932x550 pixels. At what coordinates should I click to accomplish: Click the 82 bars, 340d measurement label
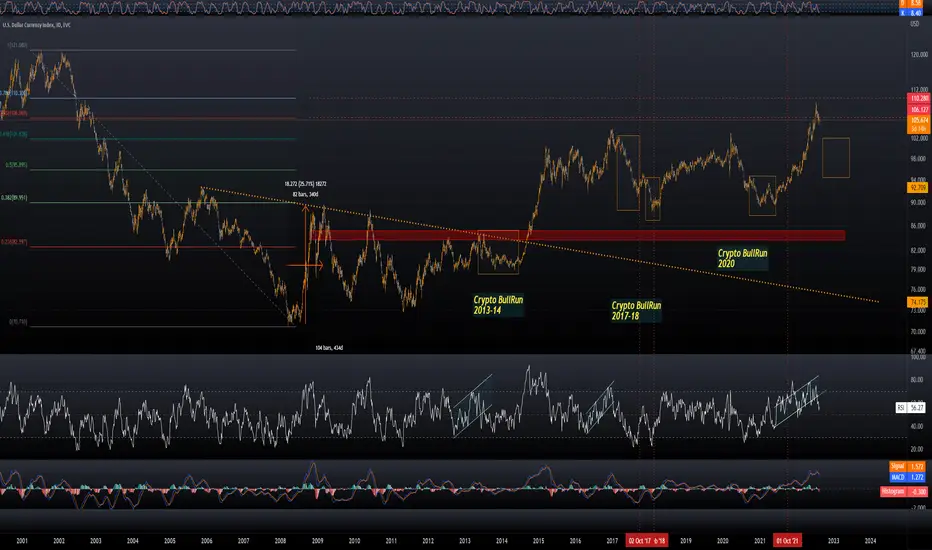pyautogui.click(x=305, y=194)
